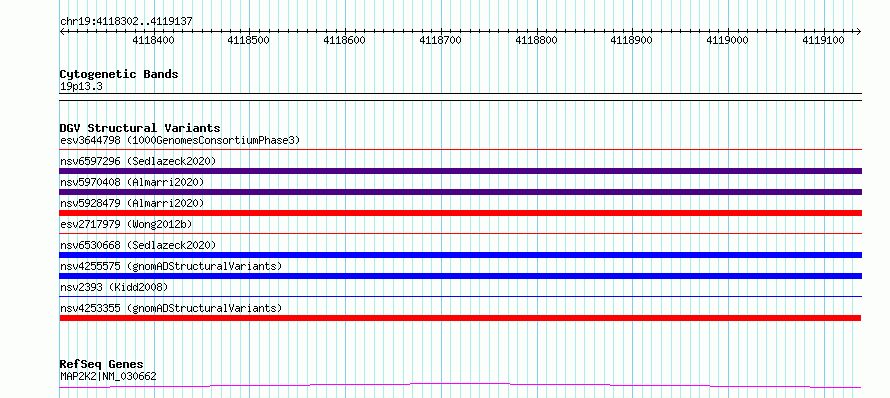
Task: Click the MAP2K2|NM_030662 gene label
Action: coord(108,376)
